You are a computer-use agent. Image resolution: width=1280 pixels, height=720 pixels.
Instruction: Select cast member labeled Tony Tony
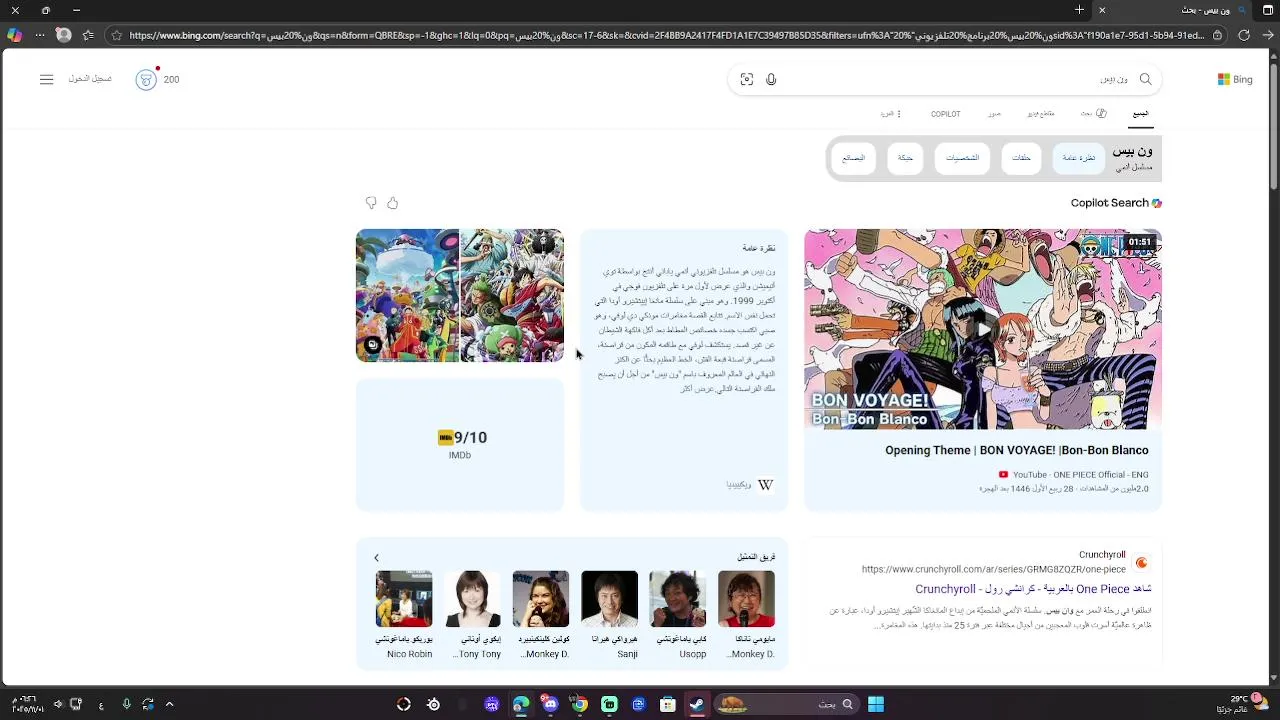[473, 614]
